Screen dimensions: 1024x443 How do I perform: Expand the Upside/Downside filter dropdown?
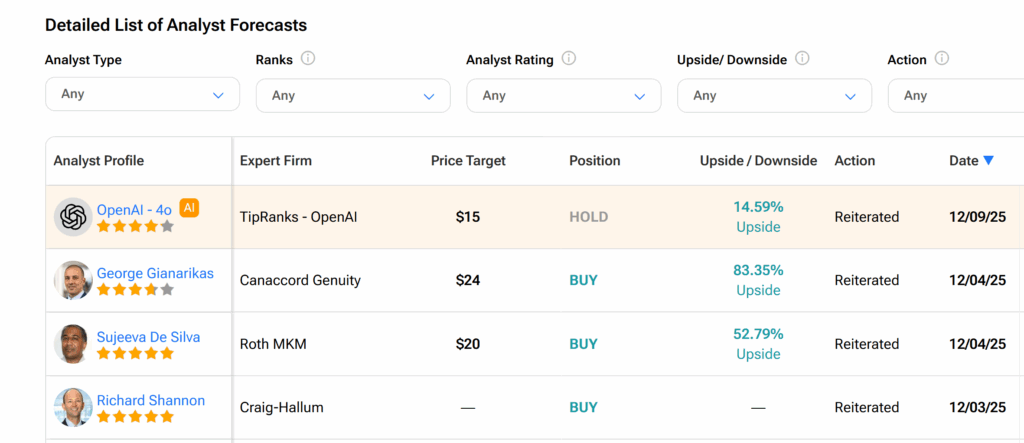pyautogui.click(x=774, y=96)
